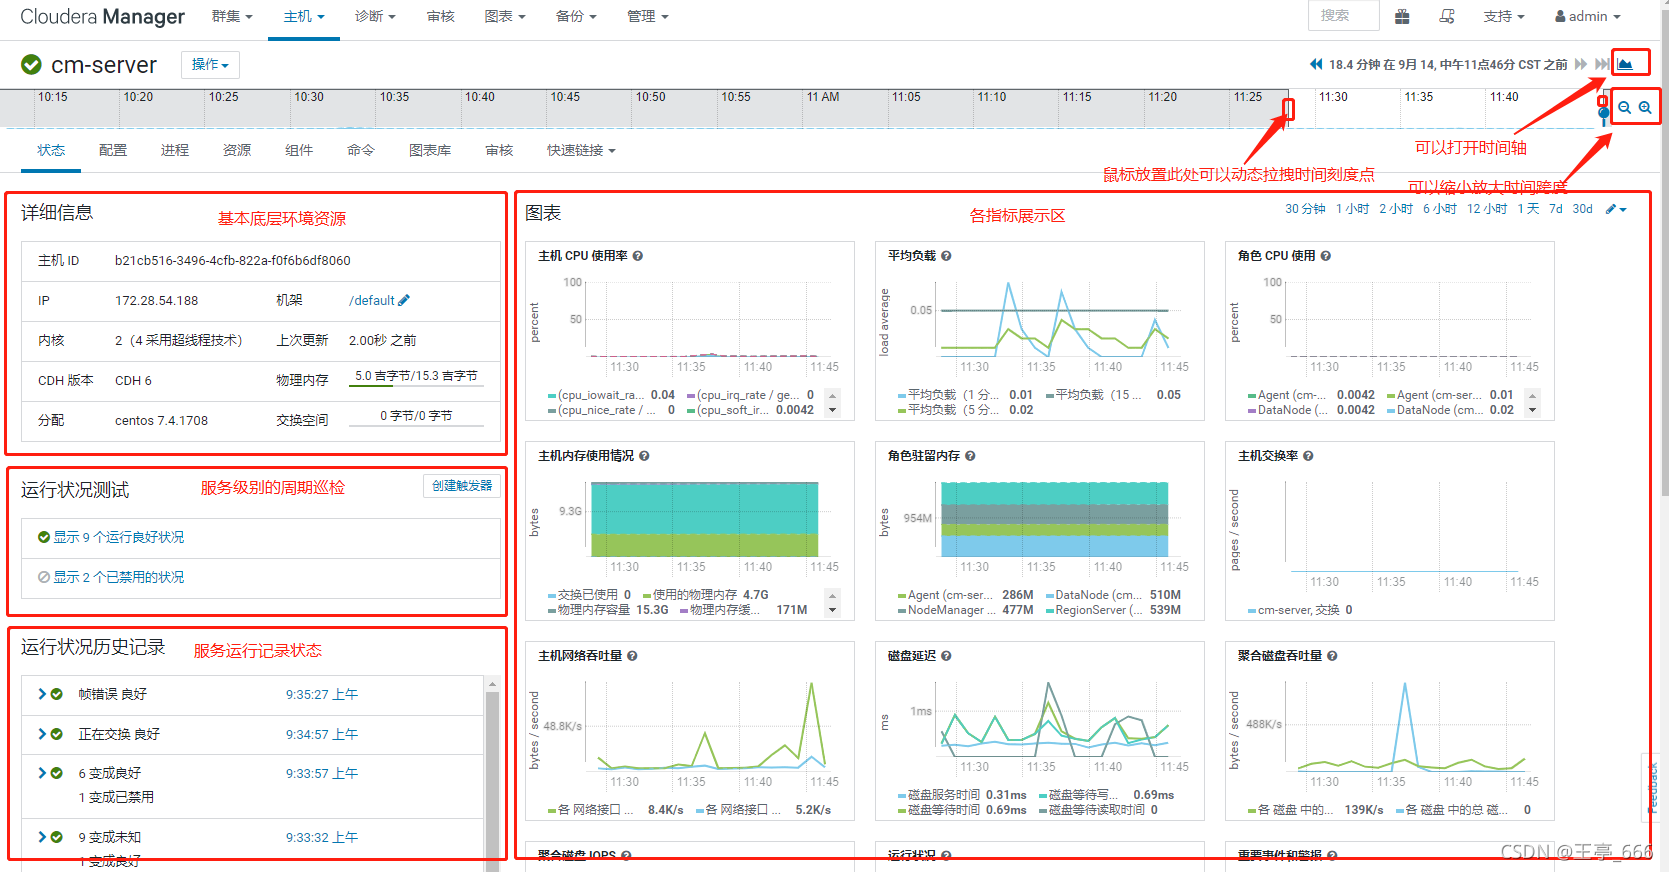Click the admin user icon
Image resolution: width=1669 pixels, height=872 pixels.
coord(1560,16)
